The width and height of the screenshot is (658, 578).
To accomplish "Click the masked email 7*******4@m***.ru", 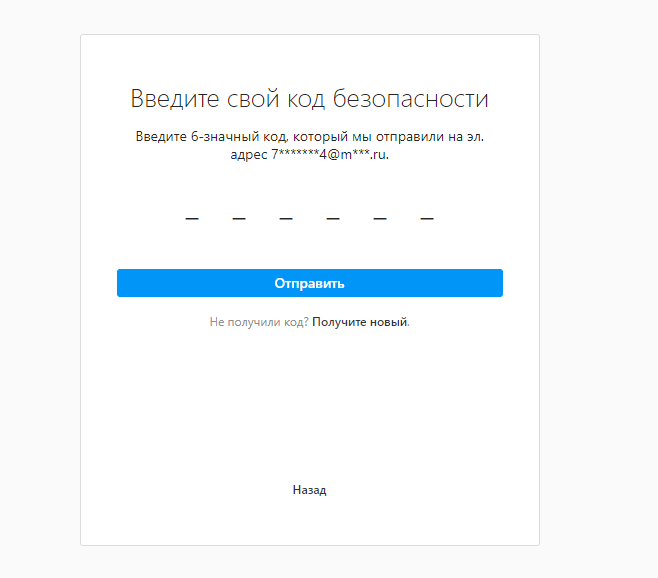I will [329, 155].
